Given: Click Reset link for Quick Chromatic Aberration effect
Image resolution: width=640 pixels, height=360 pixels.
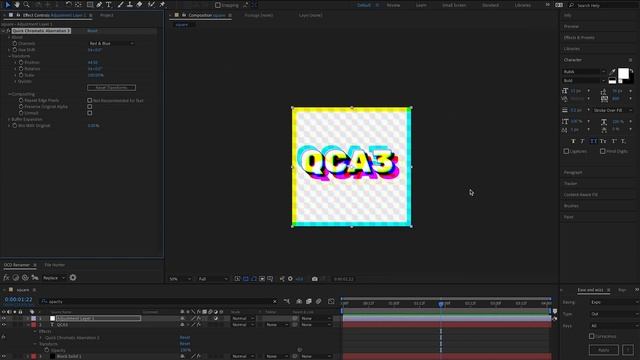Looking at the screenshot, I should pyautogui.click(x=92, y=31).
